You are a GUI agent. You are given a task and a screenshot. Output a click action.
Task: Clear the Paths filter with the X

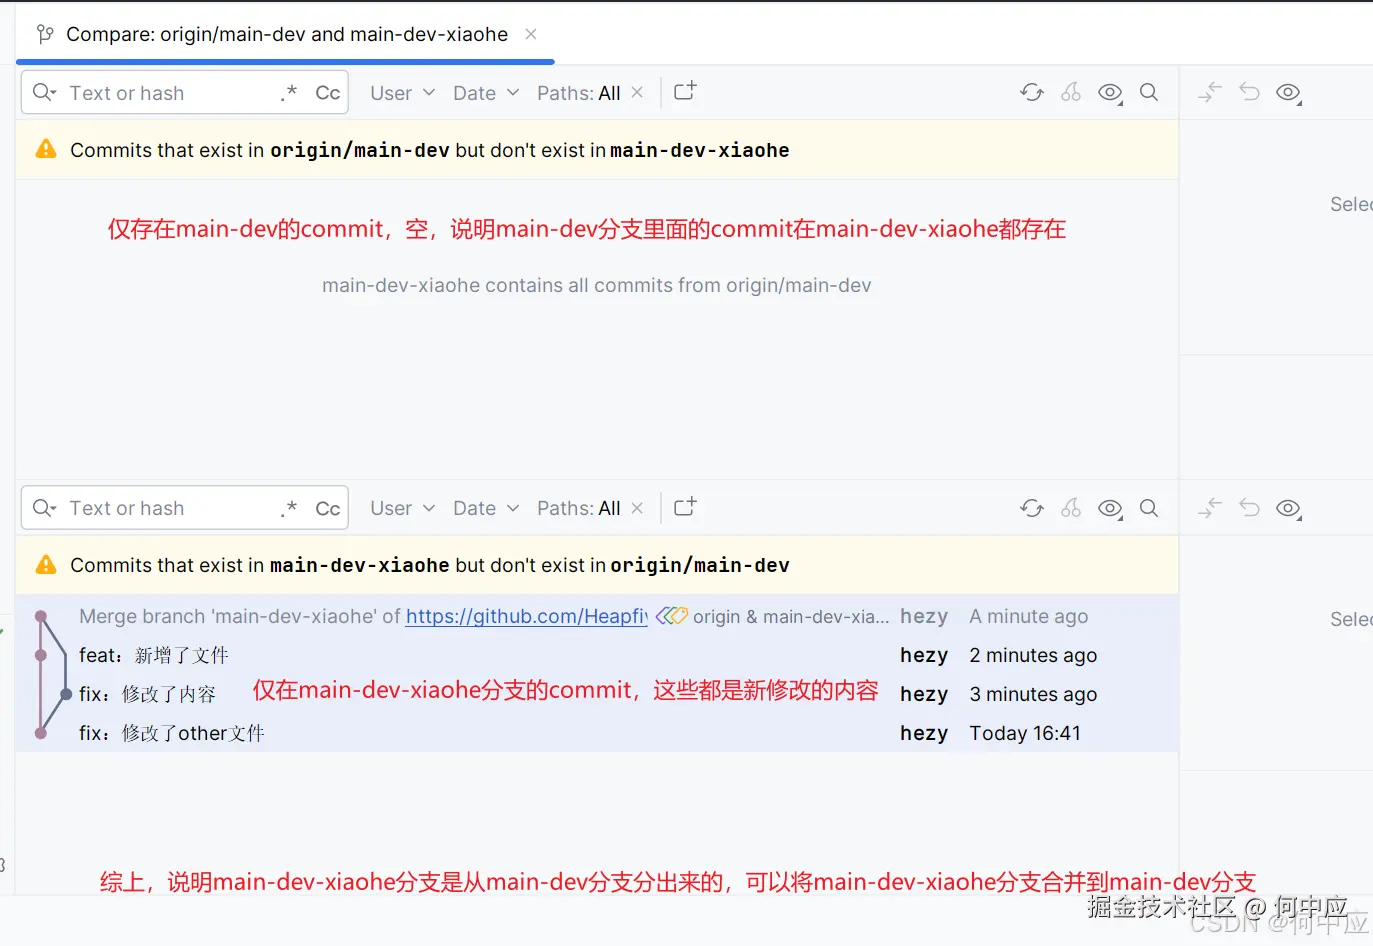tap(637, 92)
